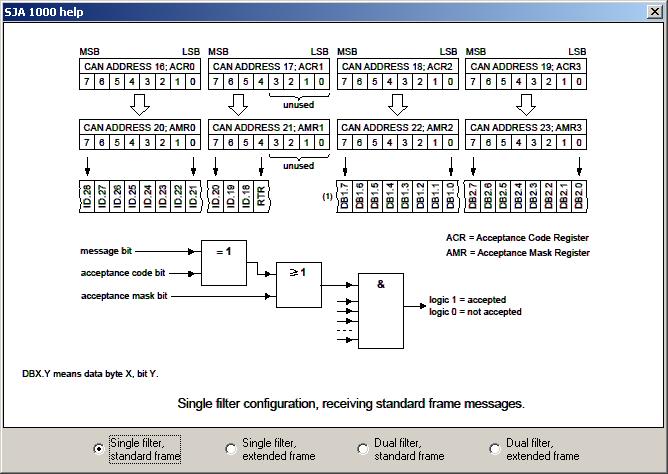Click 'ACR = Acceptance Code Register' legend

[517, 238]
